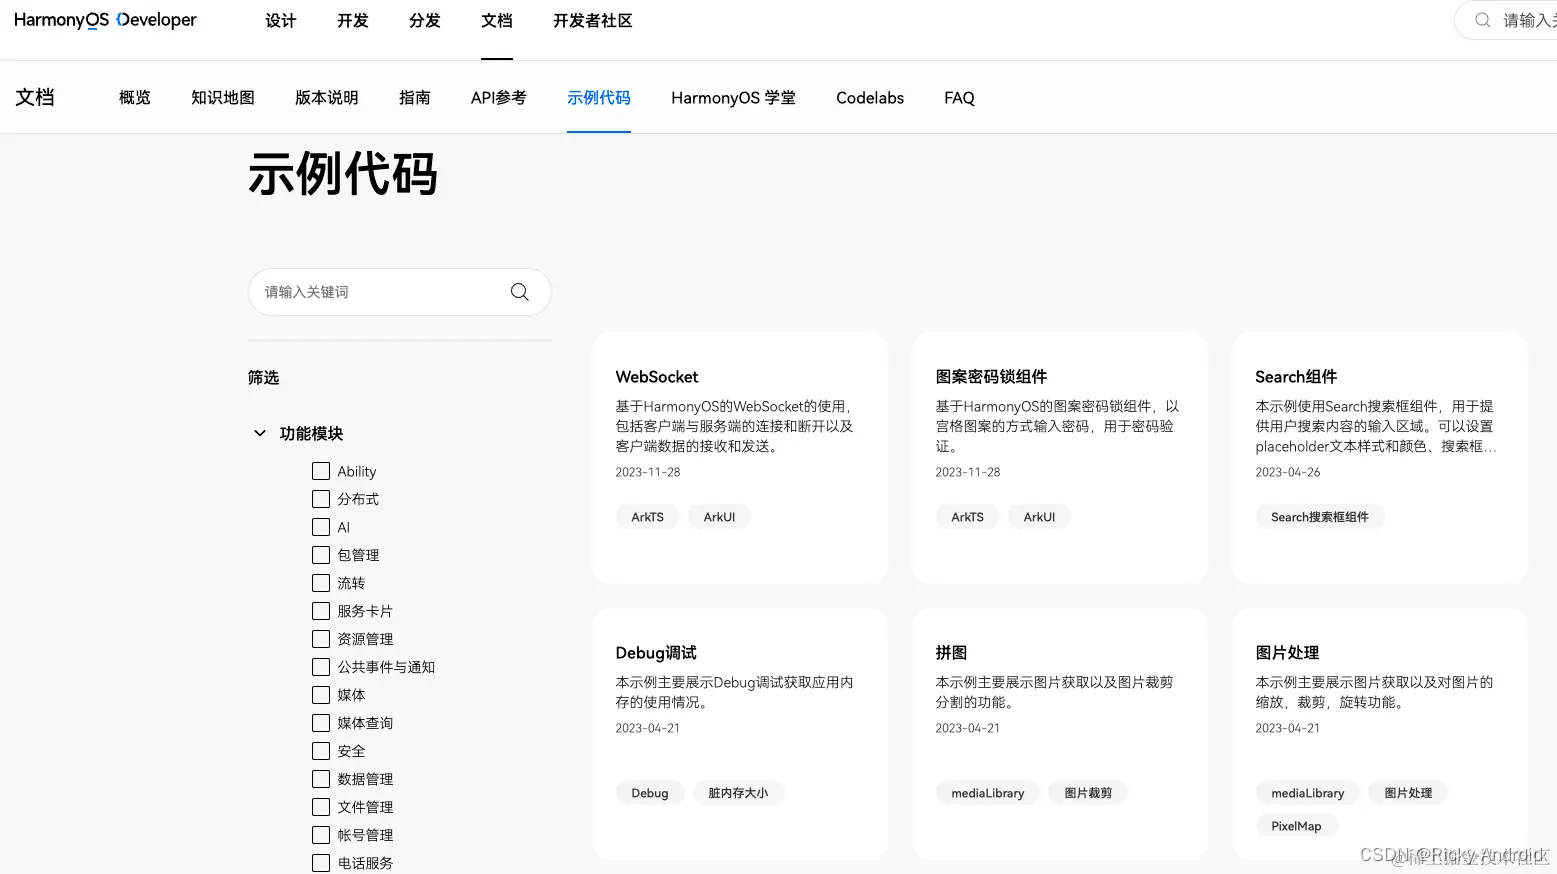Open the 指南 tab

coord(415,98)
